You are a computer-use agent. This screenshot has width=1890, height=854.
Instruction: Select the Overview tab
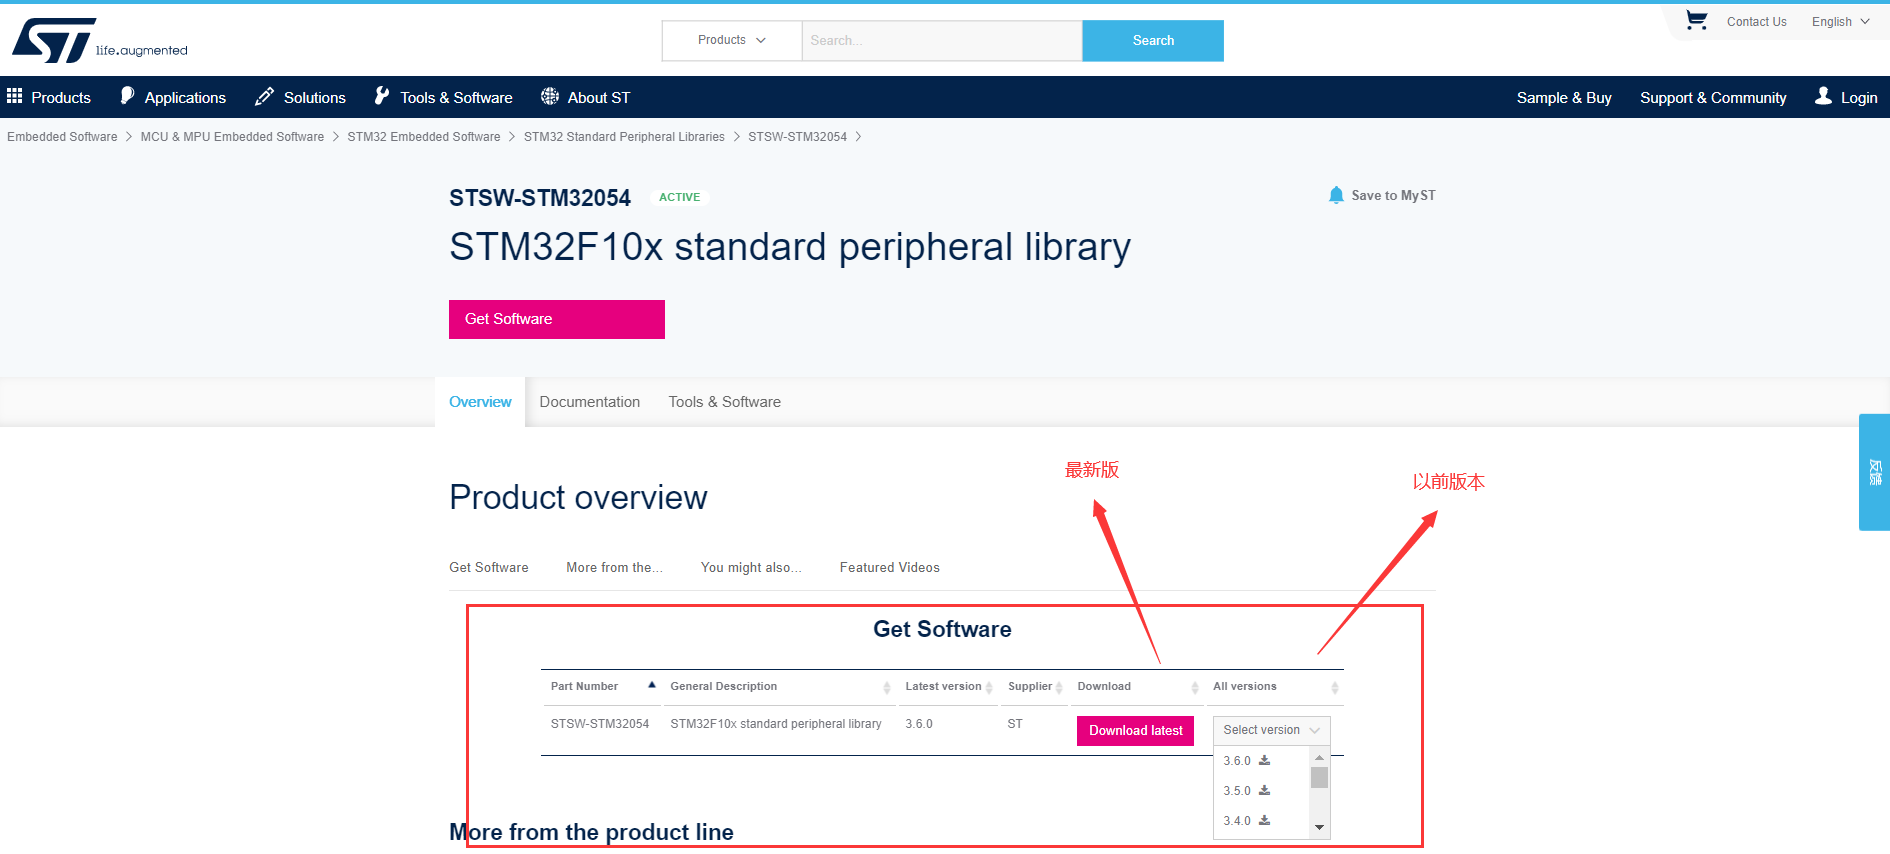click(x=480, y=402)
